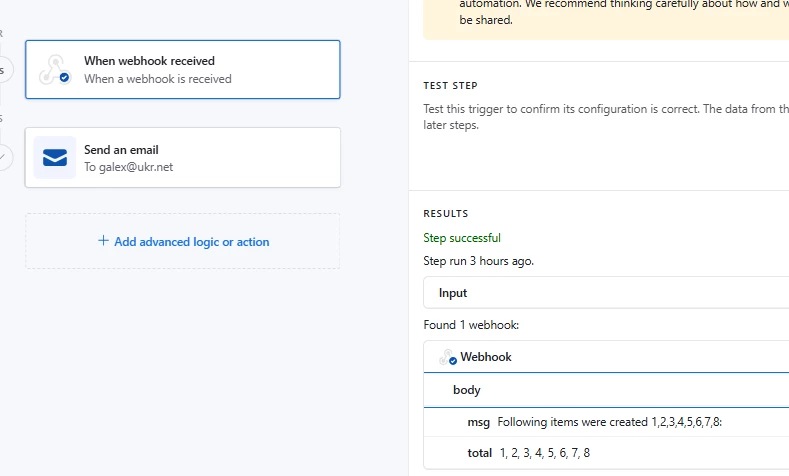The width and height of the screenshot is (789, 476).
Task: Click the "Found 1 webhook" text
Action: 471,325
